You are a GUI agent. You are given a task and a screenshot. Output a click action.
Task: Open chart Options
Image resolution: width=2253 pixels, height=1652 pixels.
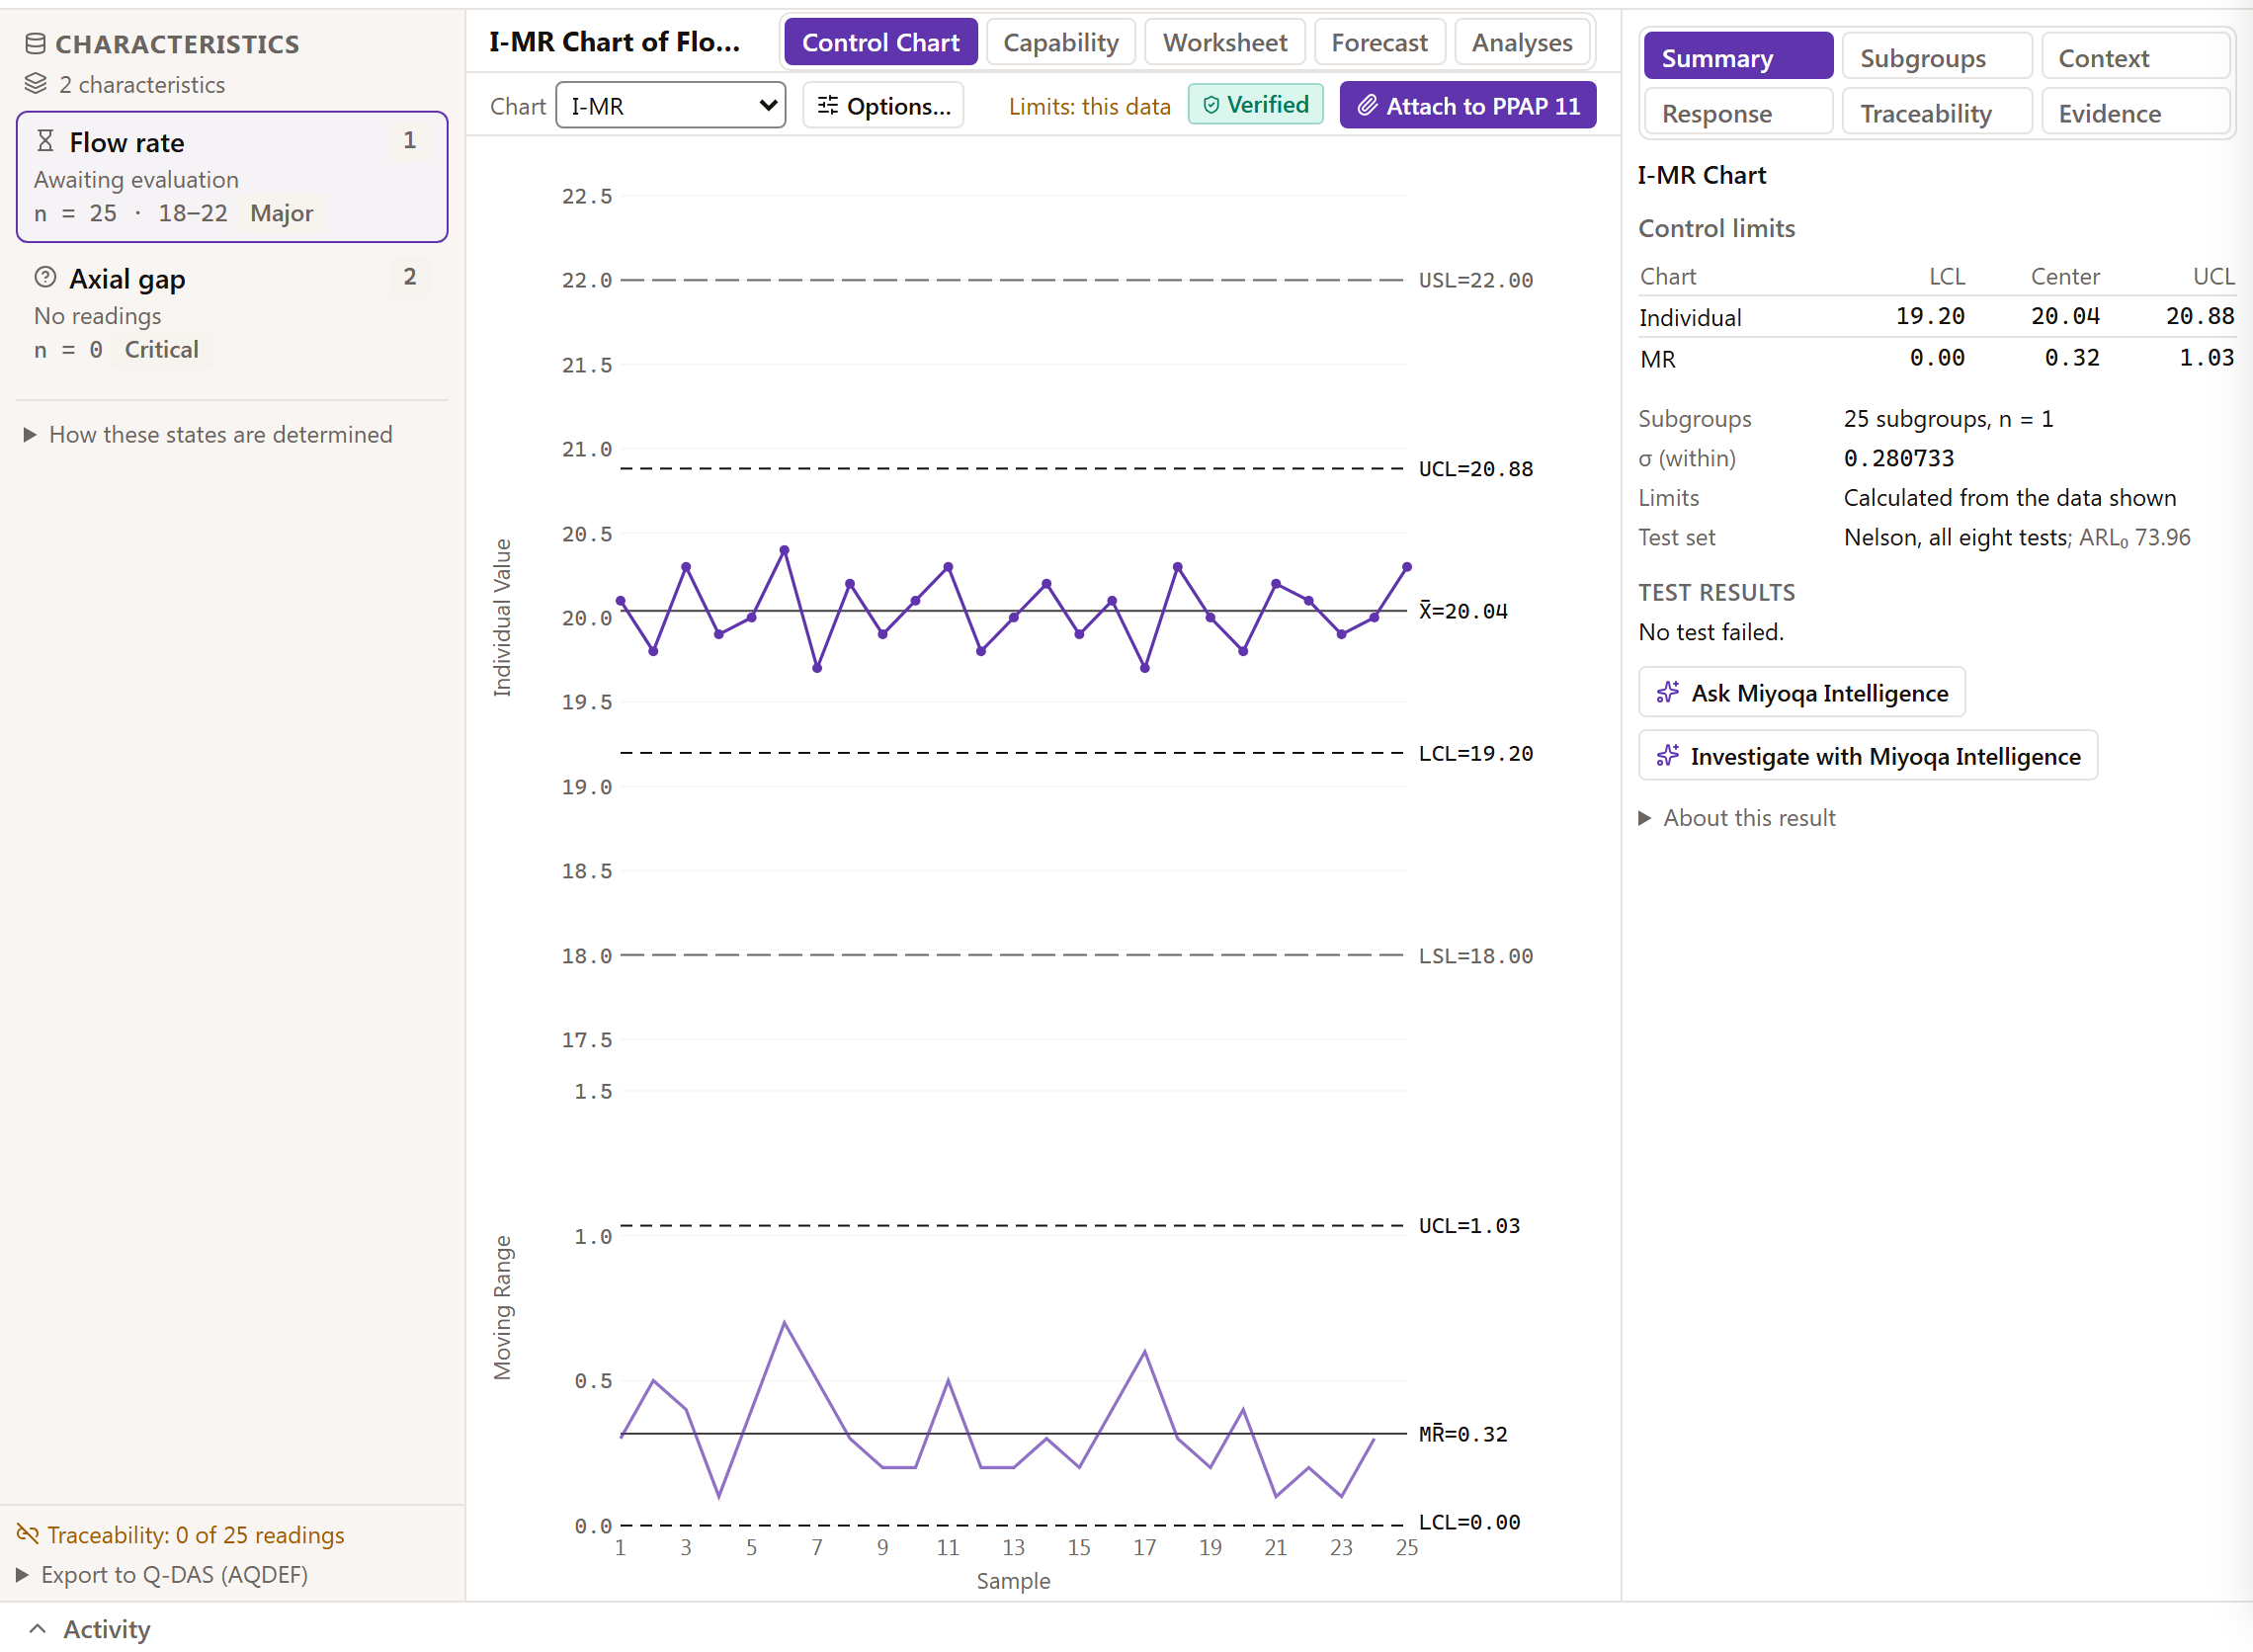pyautogui.click(x=883, y=105)
